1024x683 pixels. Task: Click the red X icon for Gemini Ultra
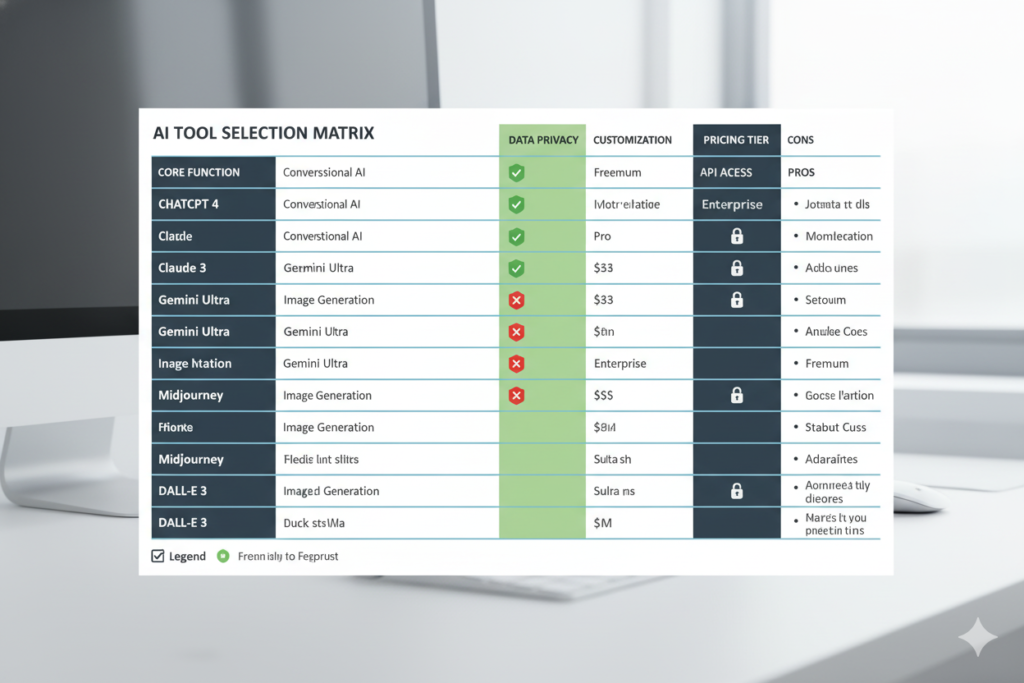[x=516, y=299]
